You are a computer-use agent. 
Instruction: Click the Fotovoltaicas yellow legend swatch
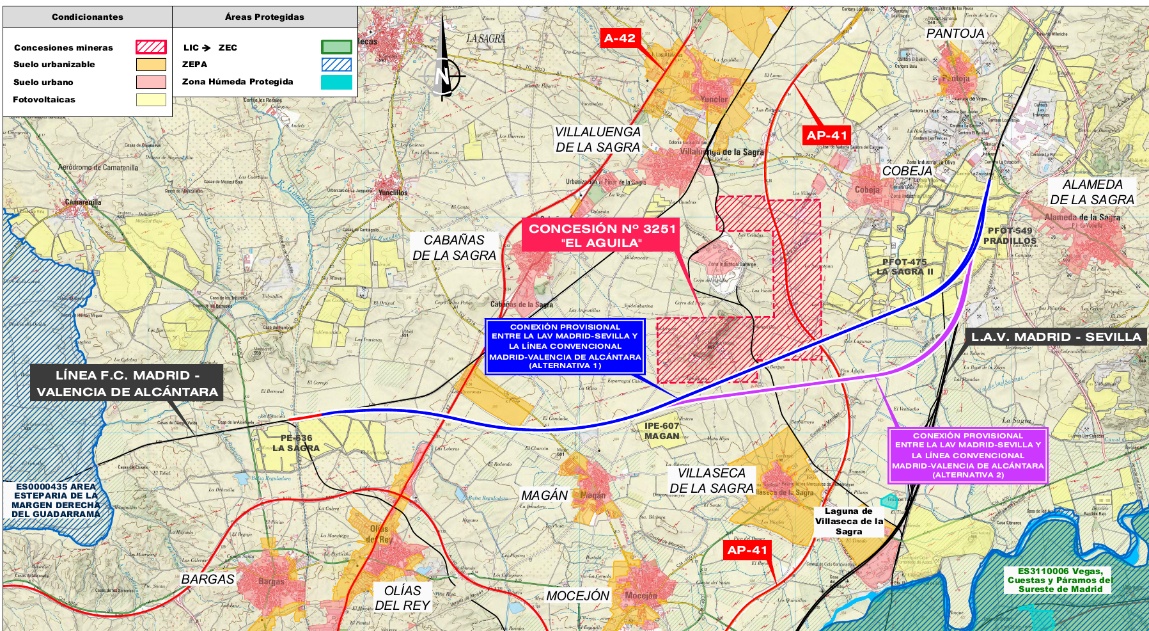tap(151, 100)
